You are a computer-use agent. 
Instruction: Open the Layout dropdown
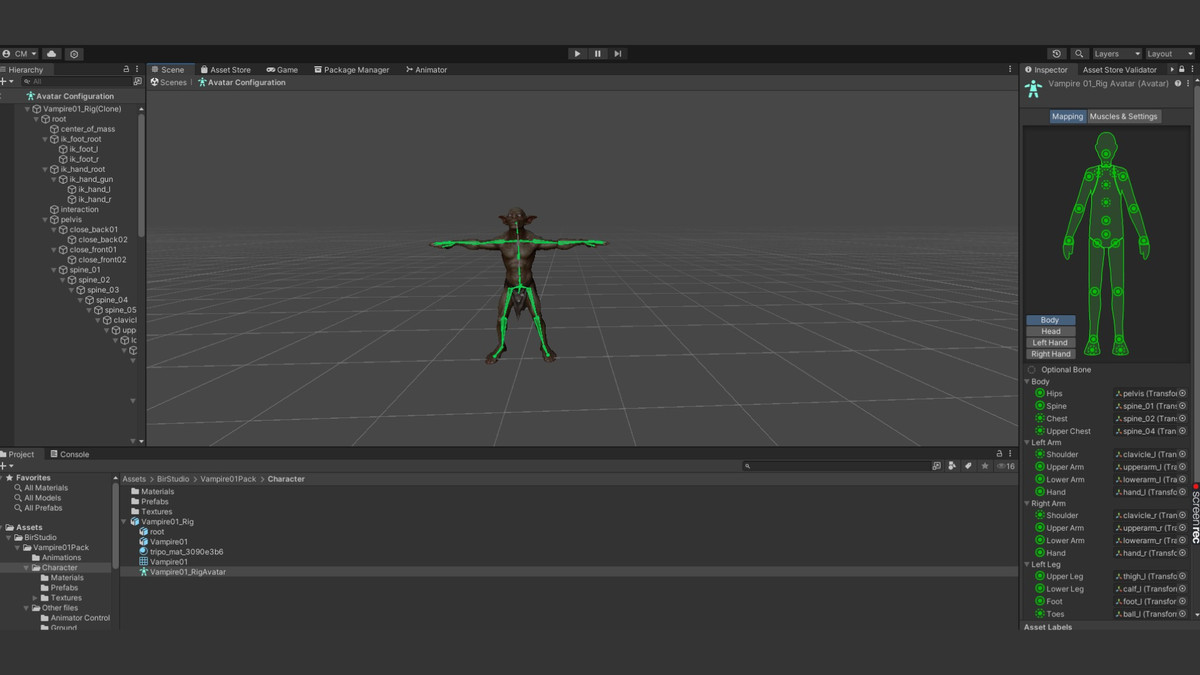point(1169,54)
